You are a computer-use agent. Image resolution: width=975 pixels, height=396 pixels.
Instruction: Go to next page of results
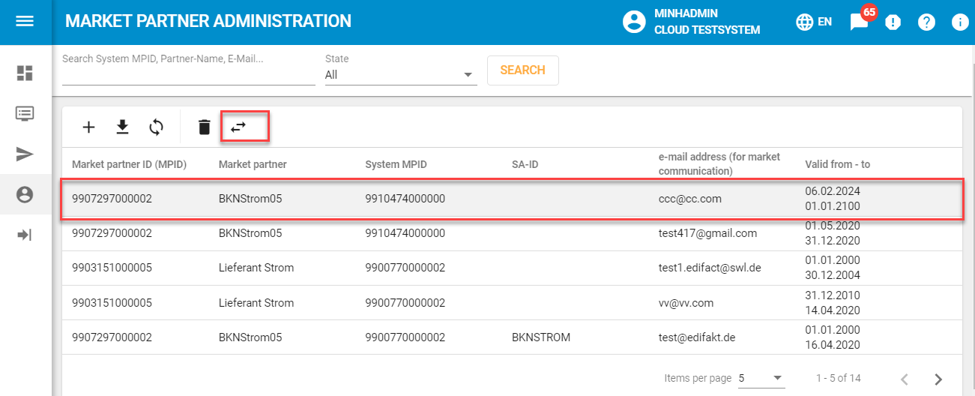pos(938,379)
